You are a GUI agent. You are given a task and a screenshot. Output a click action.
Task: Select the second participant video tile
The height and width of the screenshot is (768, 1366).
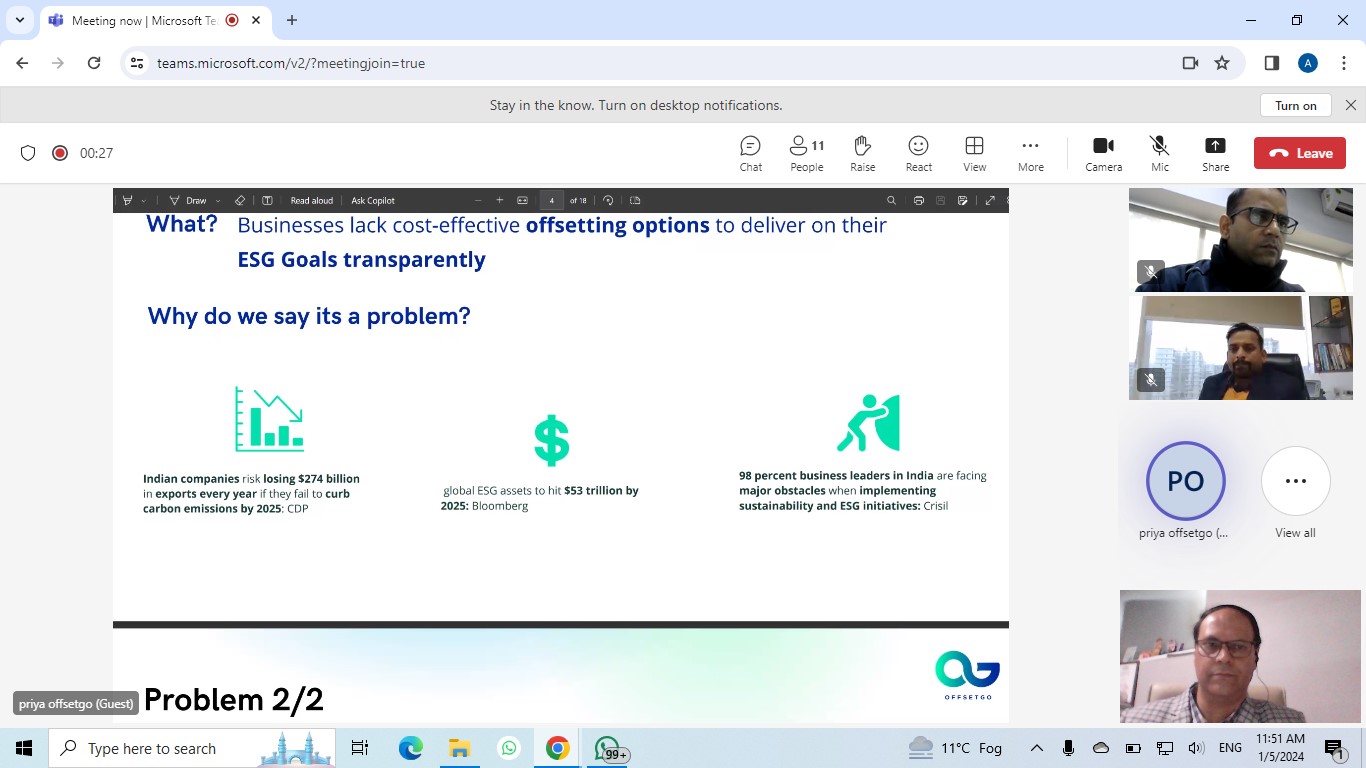click(1241, 348)
